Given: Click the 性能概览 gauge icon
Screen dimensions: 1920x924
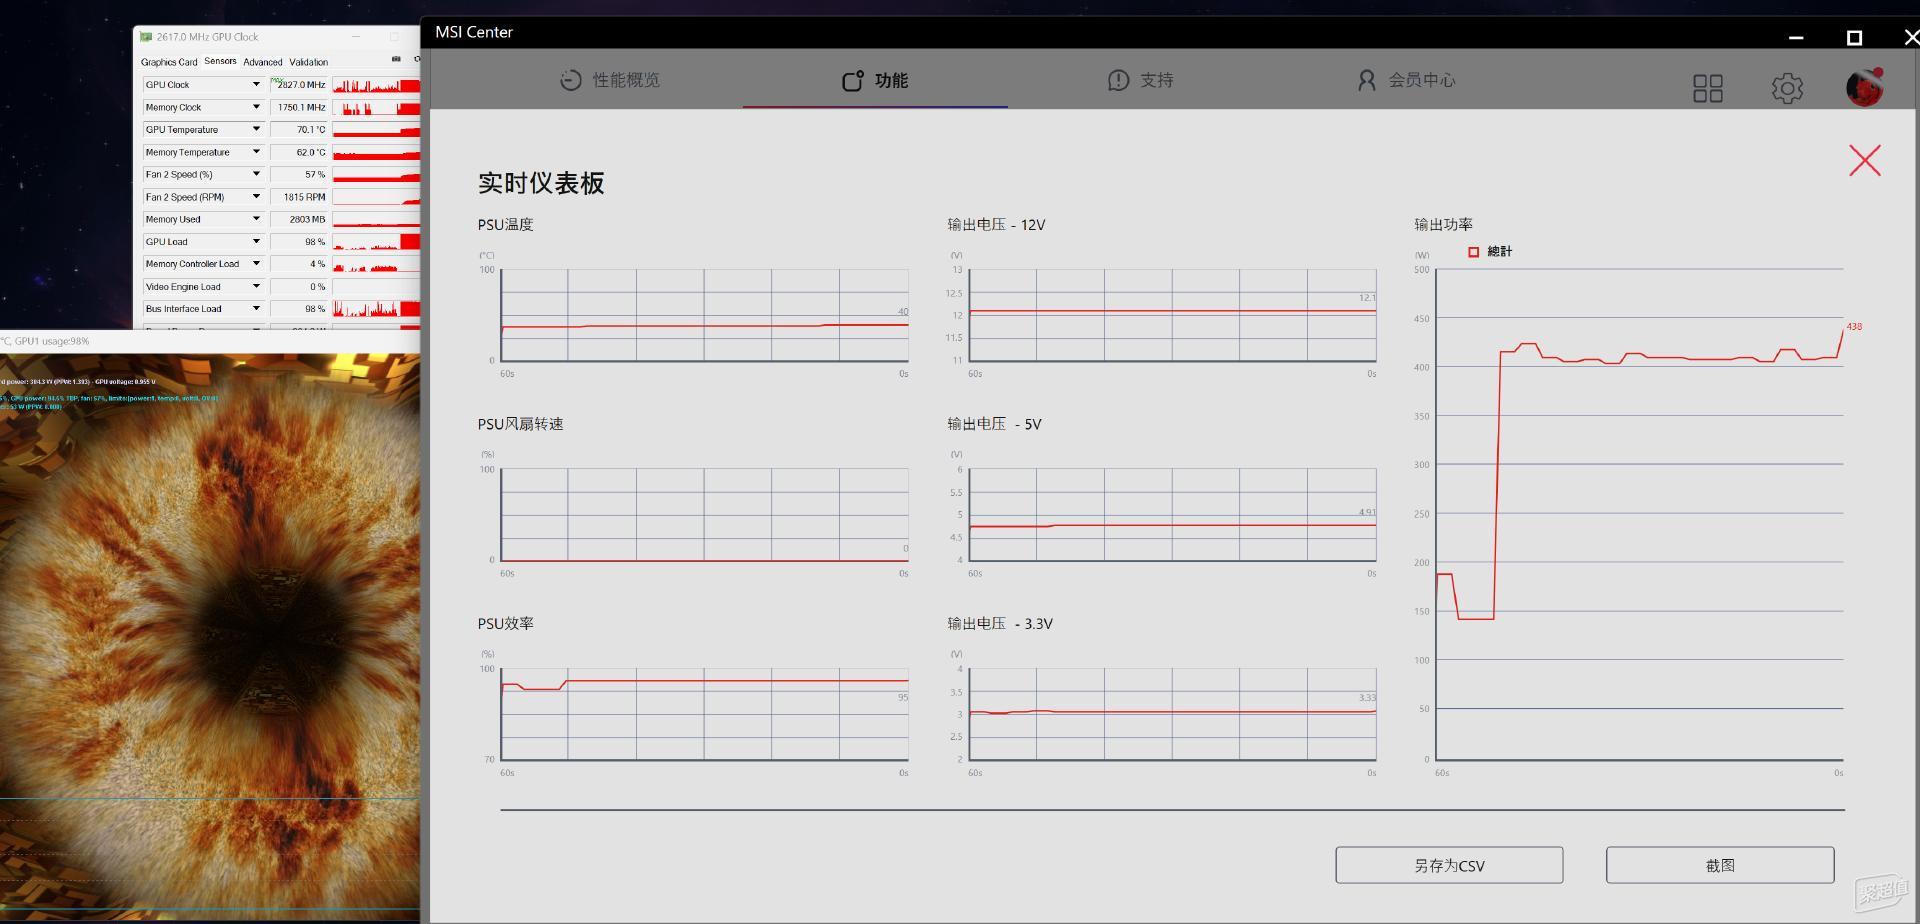Looking at the screenshot, I should point(570,80).
